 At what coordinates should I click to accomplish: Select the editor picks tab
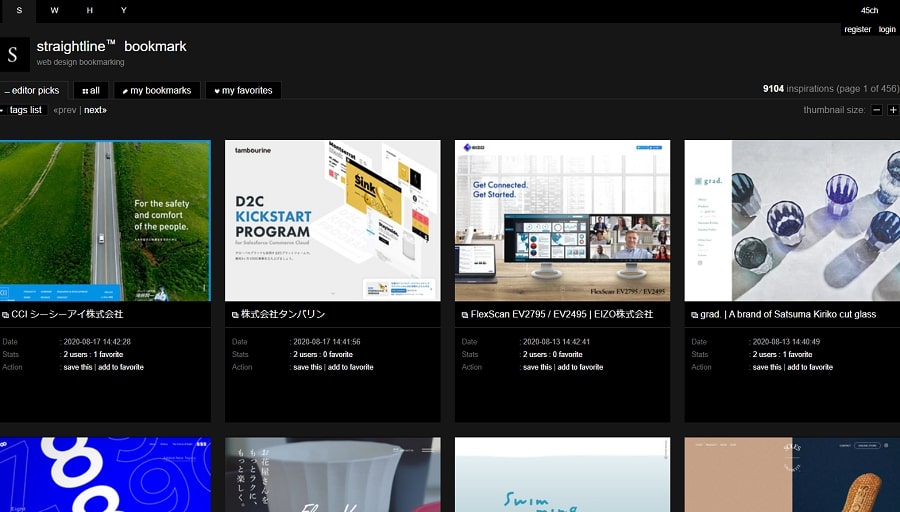(x=32, y=91)
